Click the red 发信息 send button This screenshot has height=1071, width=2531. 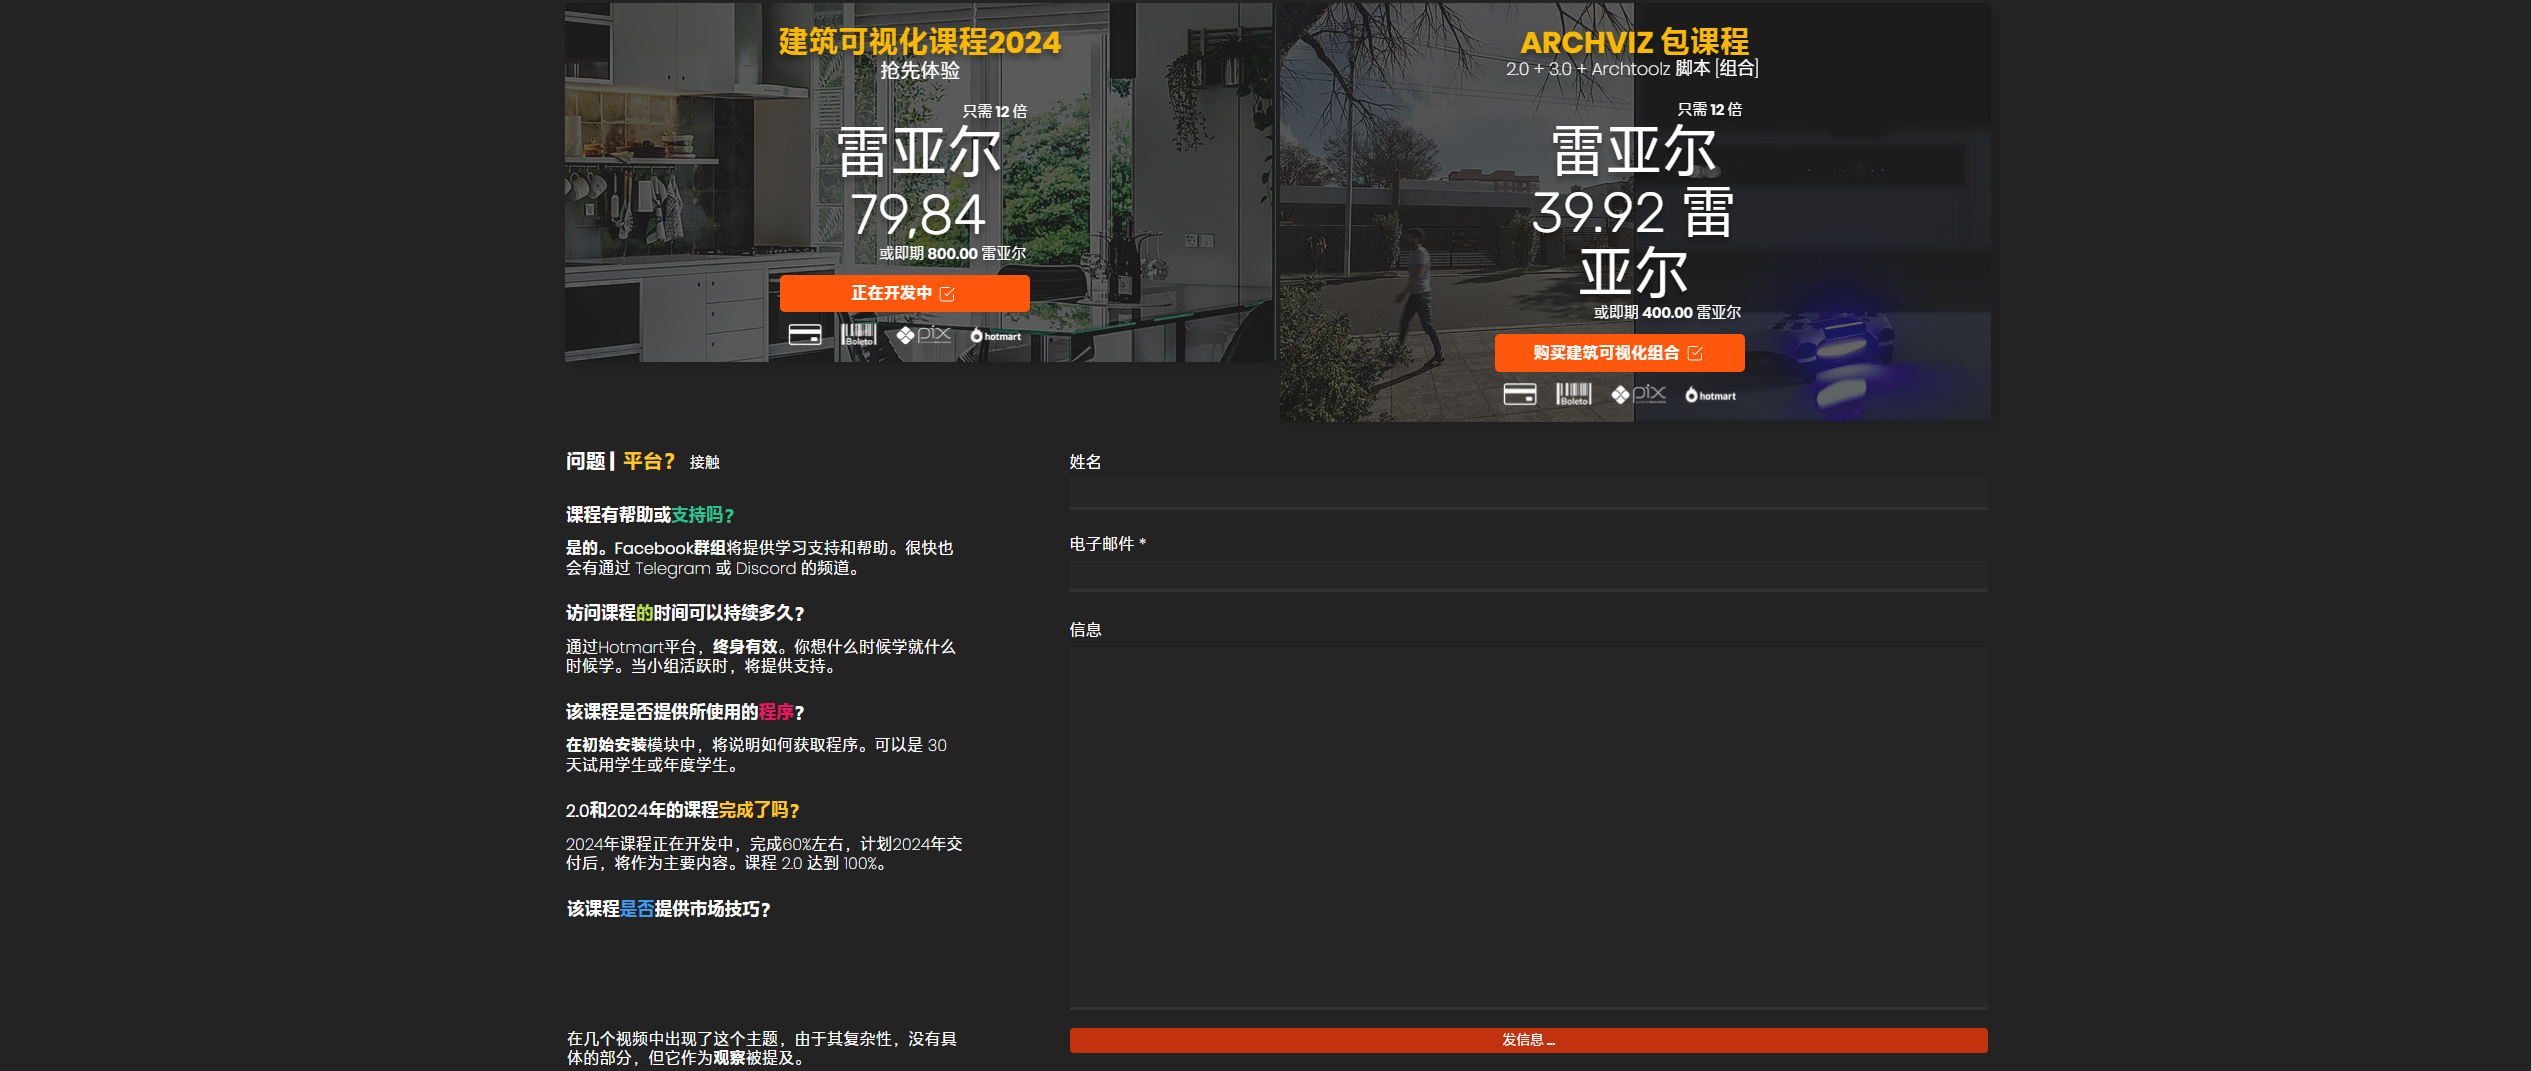1528,1040
